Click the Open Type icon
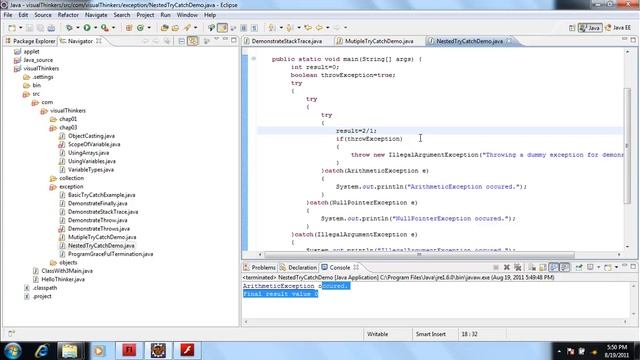This screenshot has width=640, height=360. tap(164, 28)
